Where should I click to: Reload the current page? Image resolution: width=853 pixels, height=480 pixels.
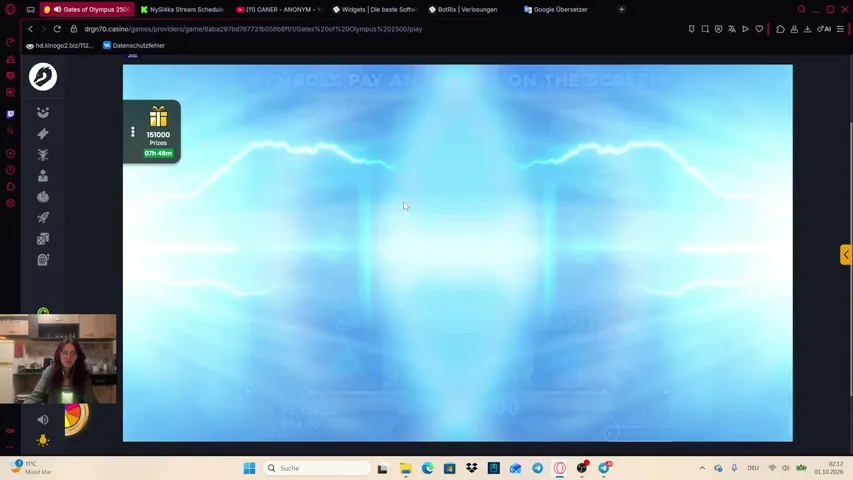coord(57,29)
